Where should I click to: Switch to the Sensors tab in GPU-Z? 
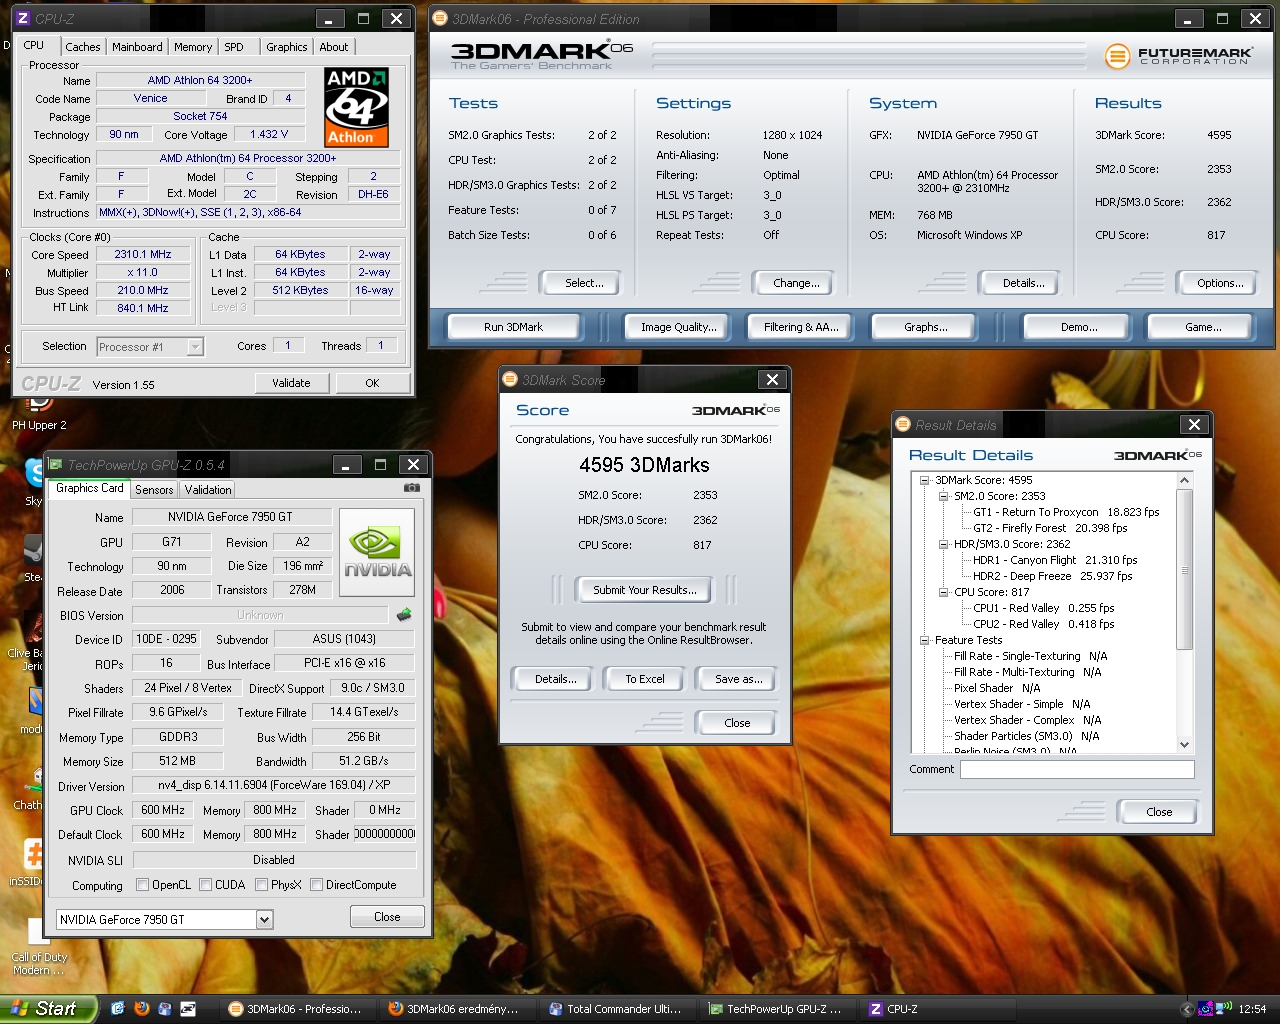154,490
